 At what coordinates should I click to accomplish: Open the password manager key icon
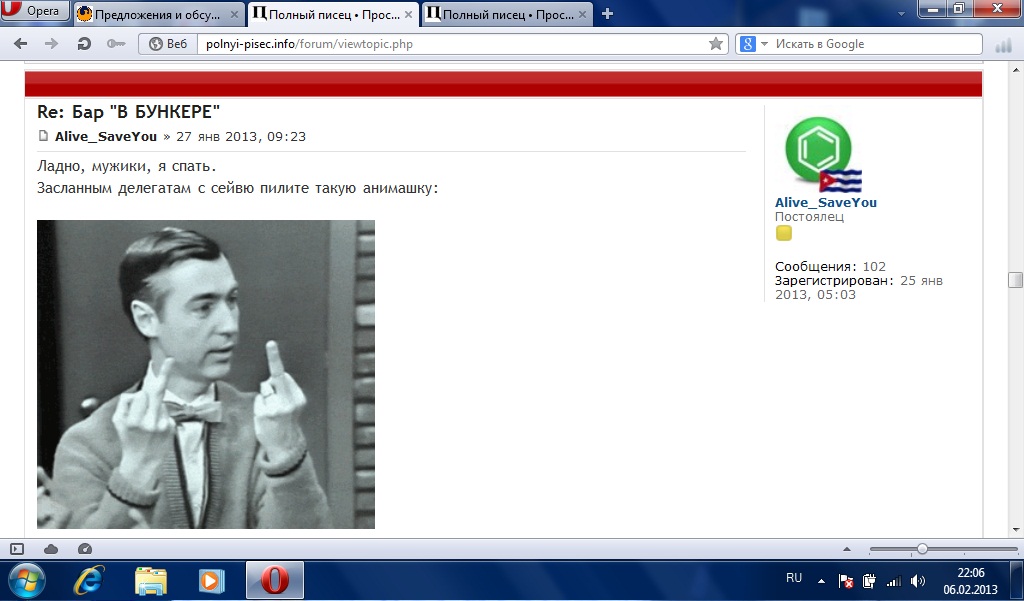pyautogui.click(x=116, y=44)
